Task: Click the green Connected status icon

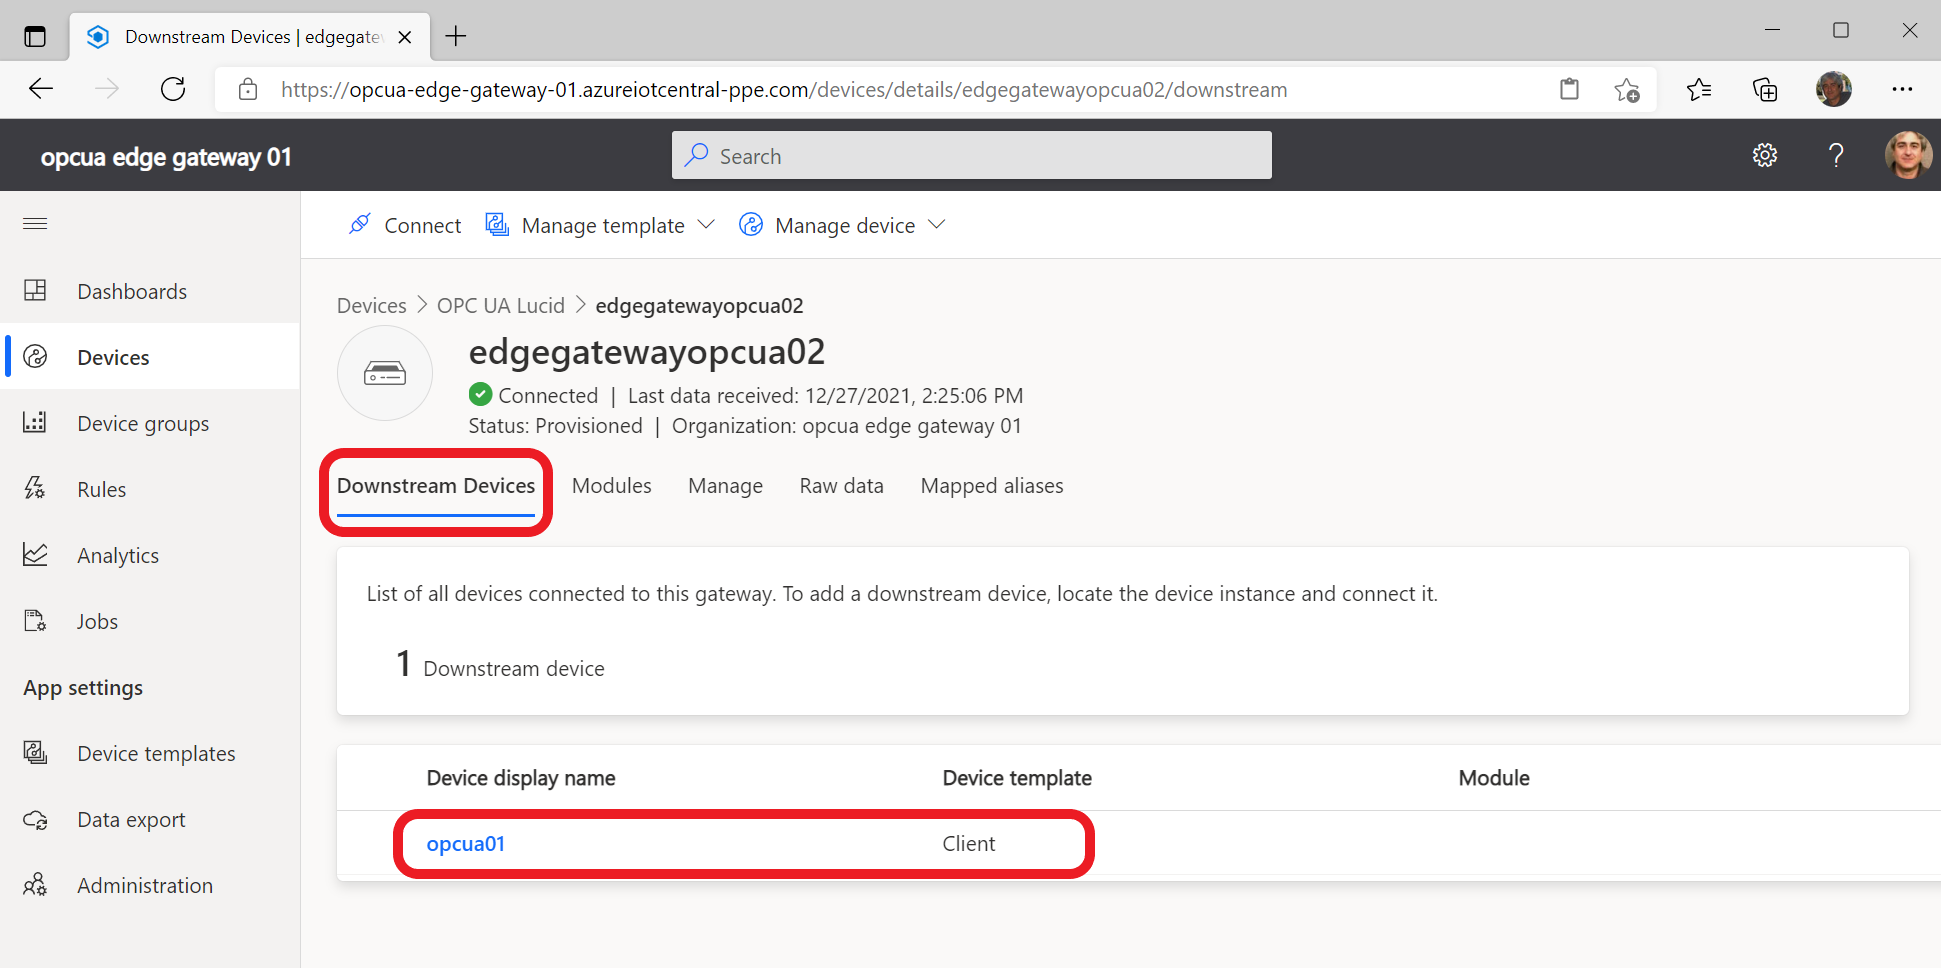Action: tap(481, 394)
